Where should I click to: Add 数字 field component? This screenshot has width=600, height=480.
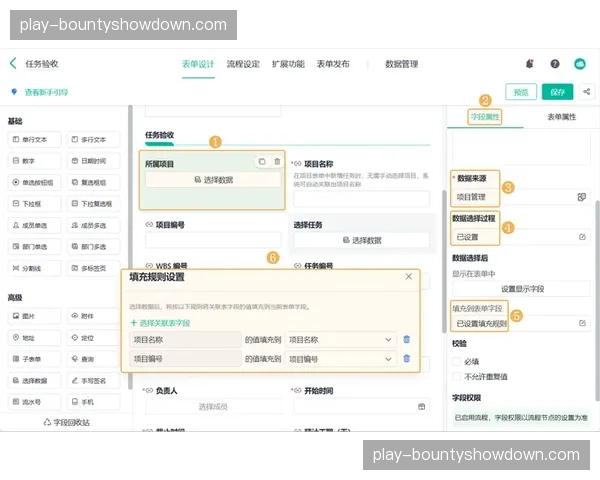coord(34,161)
